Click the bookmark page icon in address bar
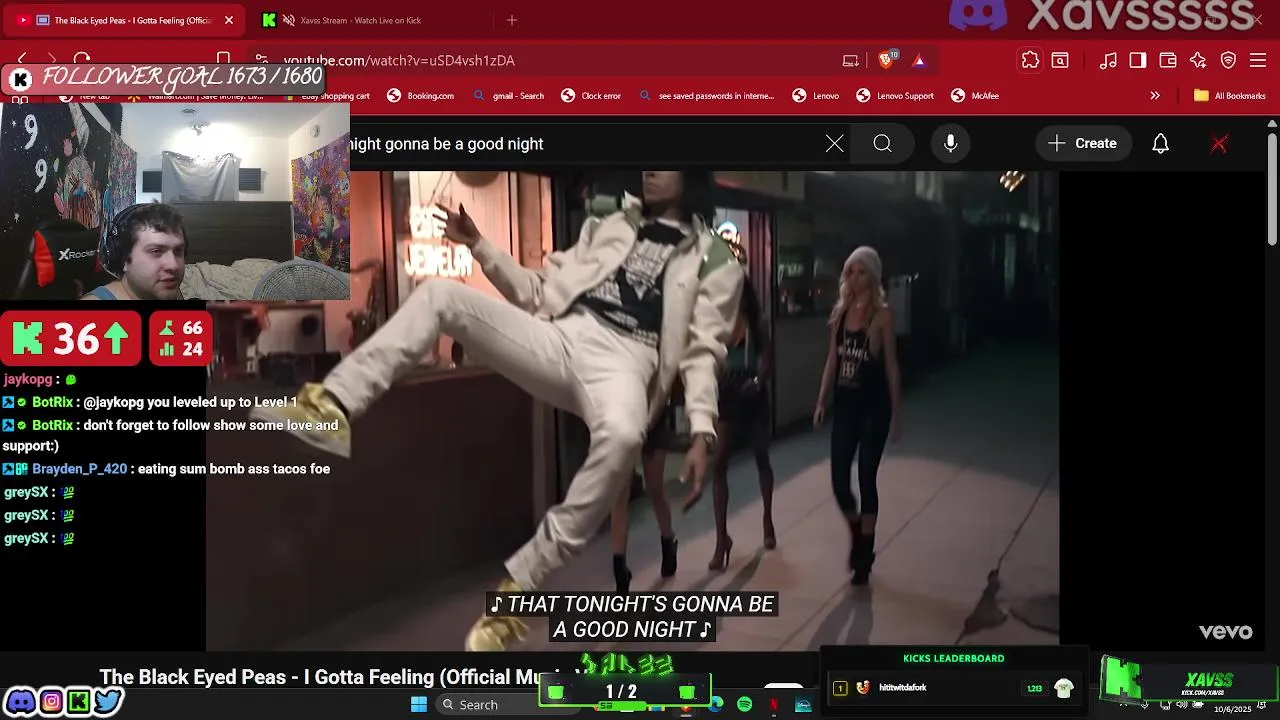 (224, 60)
